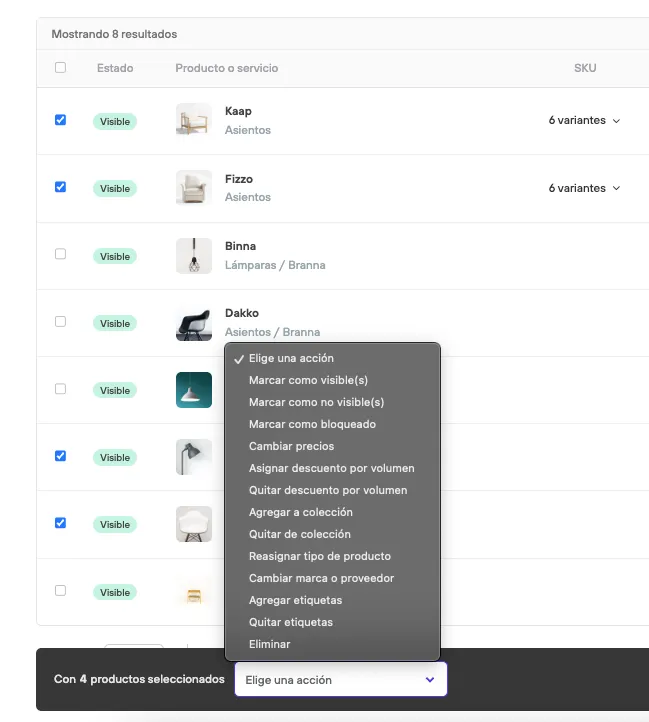The height and width of the screenshot is (722, 649).
Task: Choose 'Agregar a colección' action
Action: pos(332,512)
